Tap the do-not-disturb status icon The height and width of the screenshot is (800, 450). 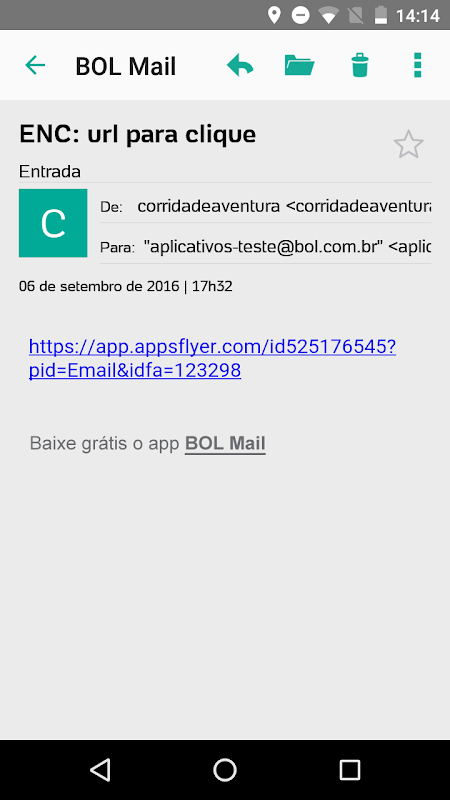pyautogui.click(x=300, y=15)
